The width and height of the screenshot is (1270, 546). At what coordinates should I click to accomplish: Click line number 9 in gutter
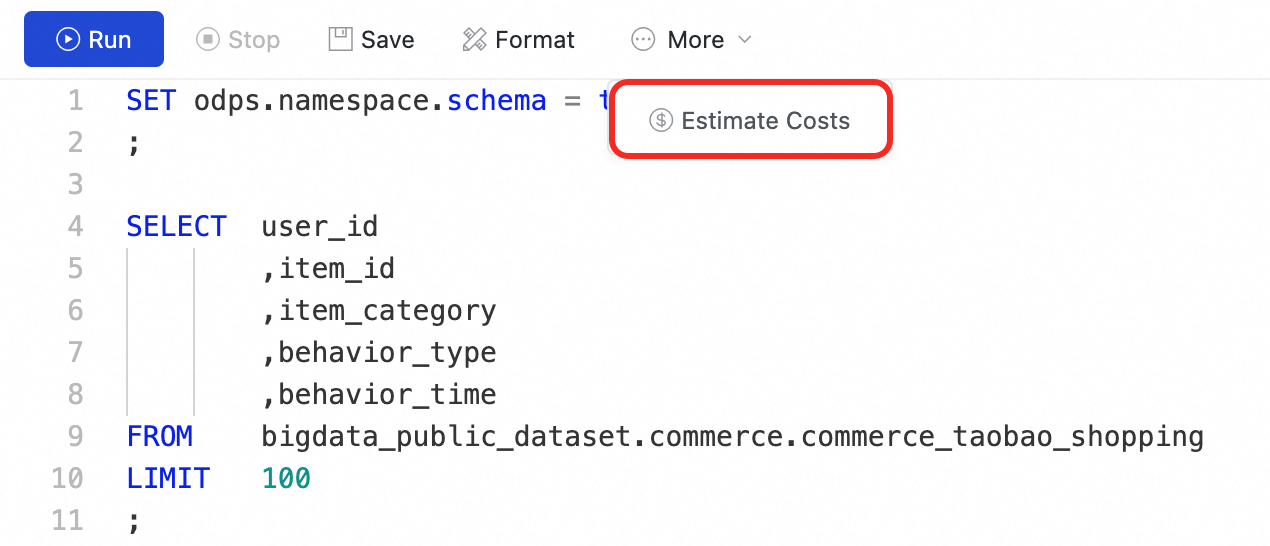tap(76, 437)
